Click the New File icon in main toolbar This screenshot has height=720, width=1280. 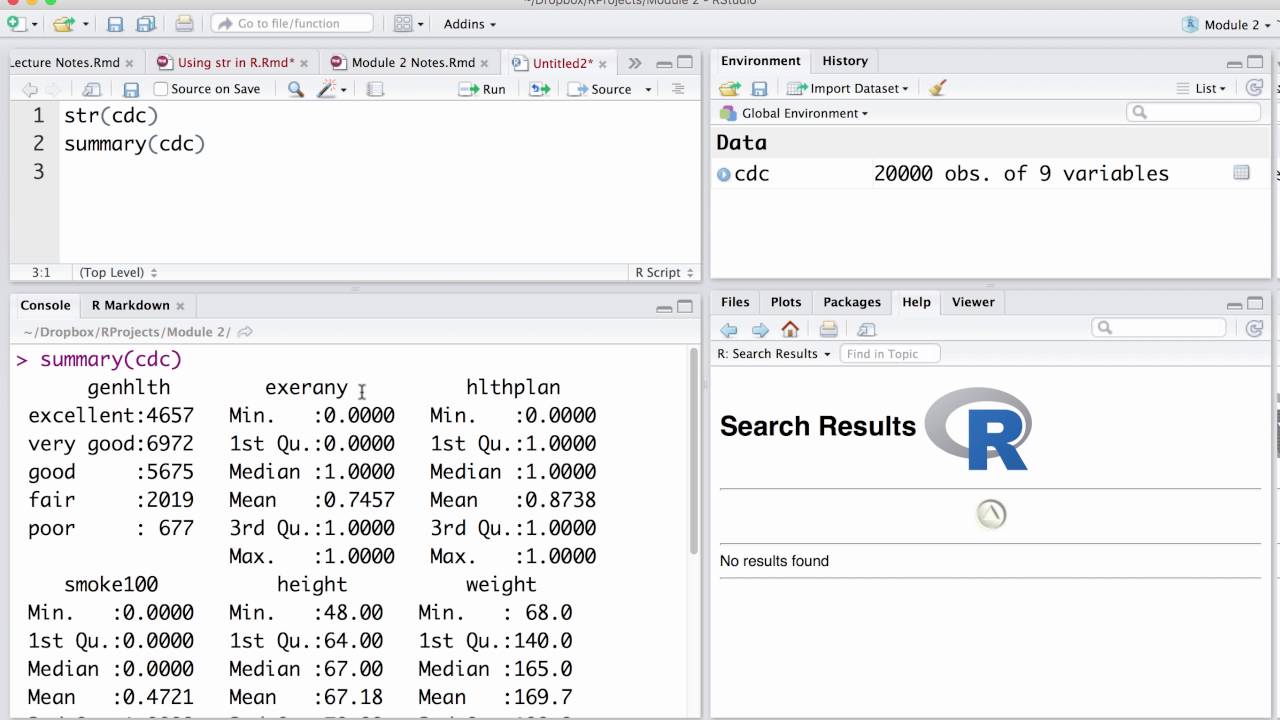click(x=17, y=23)
